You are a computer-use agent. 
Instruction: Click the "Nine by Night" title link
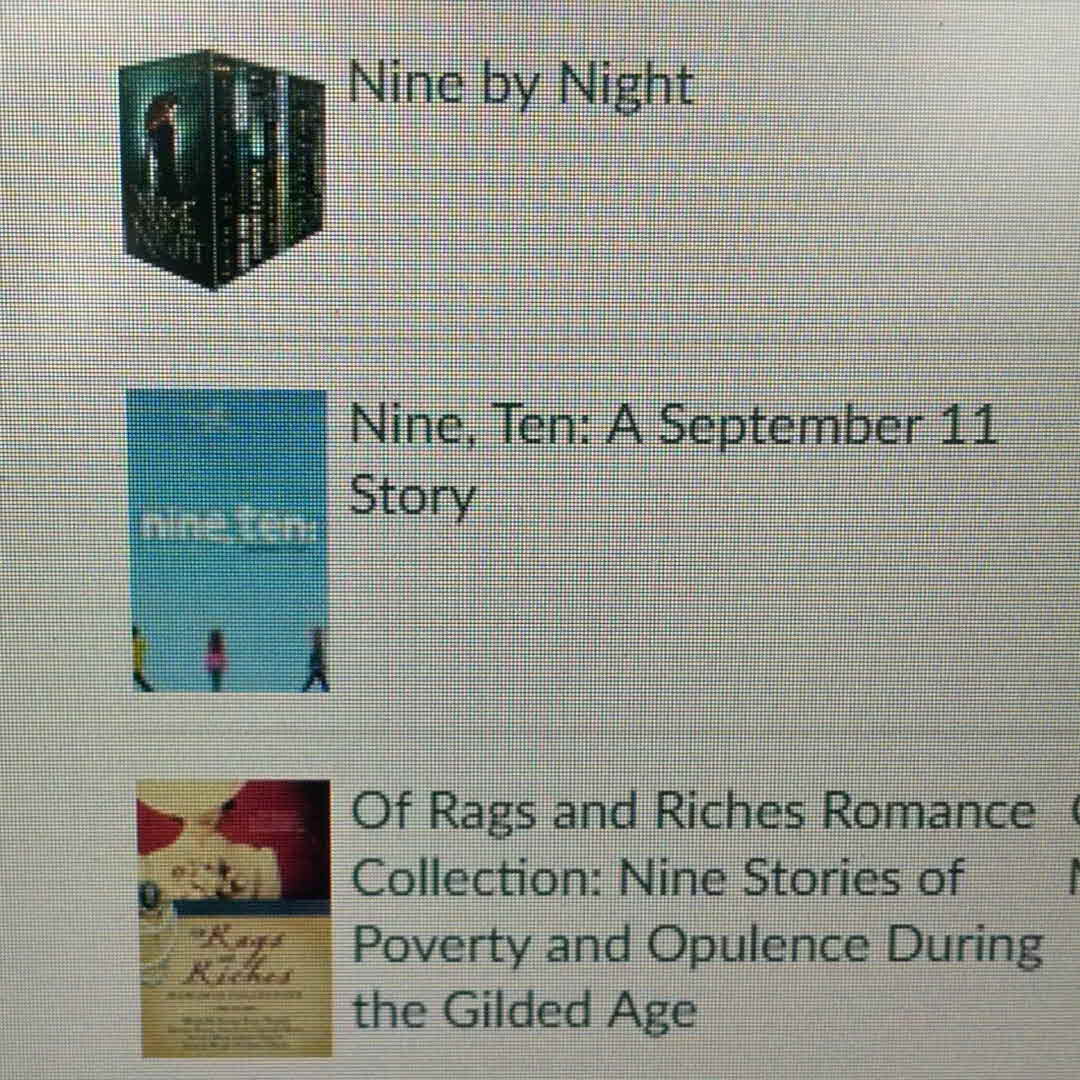[x=520, y=86]
